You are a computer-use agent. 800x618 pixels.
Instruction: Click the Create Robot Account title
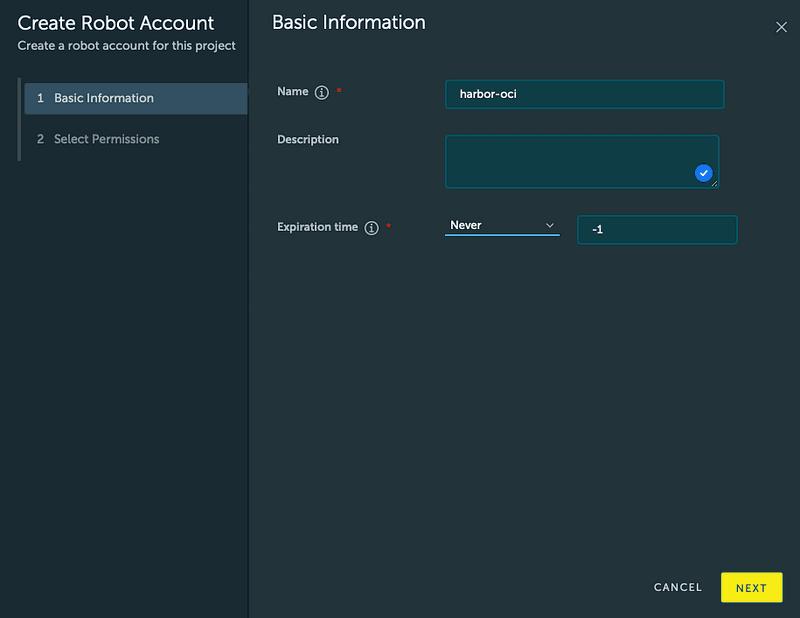pos(116,23)
